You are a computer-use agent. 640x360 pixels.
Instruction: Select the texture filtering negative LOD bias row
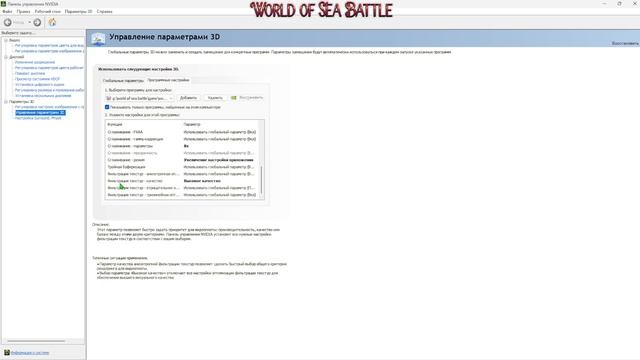(182, 188)
